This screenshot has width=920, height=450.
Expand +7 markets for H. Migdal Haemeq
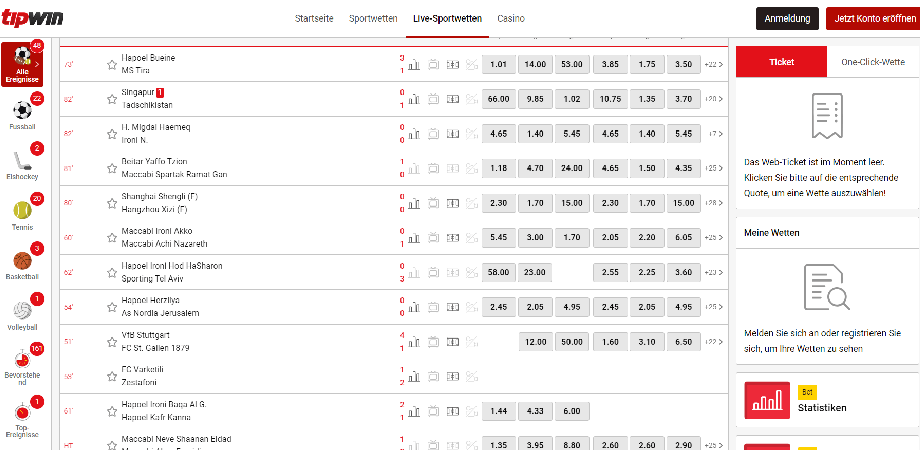[x=714, y=134]
